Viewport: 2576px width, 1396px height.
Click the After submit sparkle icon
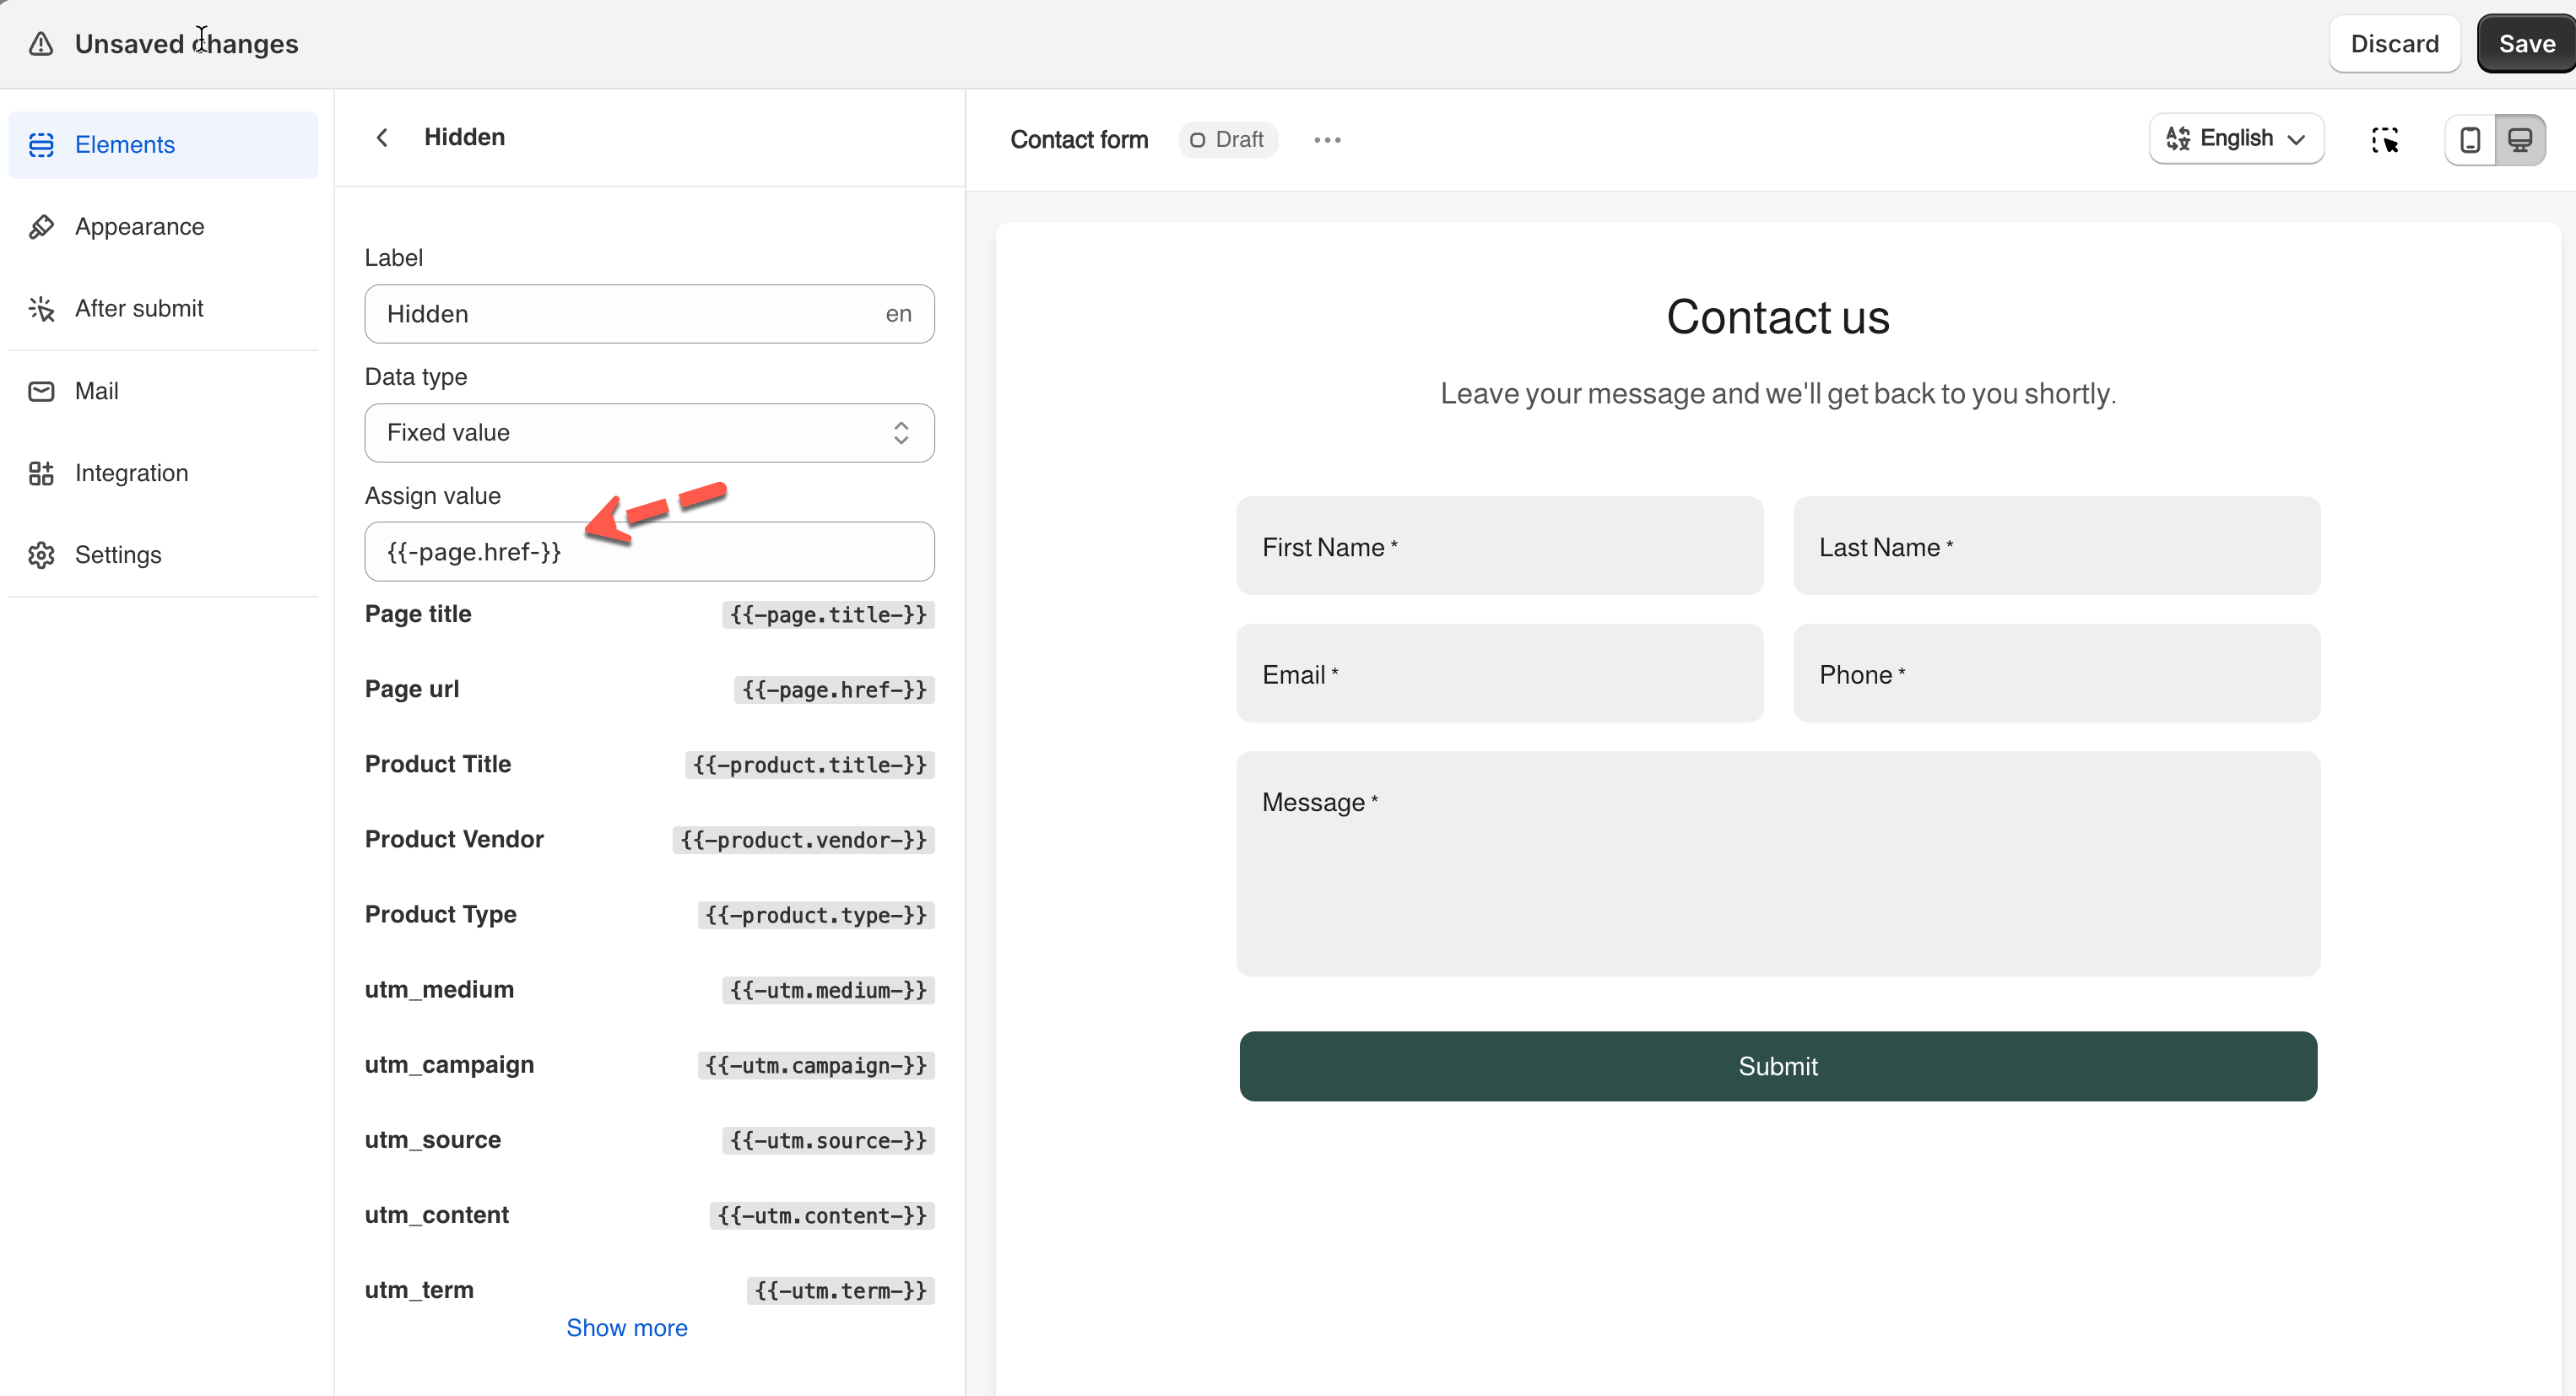(x=41, y=309)
